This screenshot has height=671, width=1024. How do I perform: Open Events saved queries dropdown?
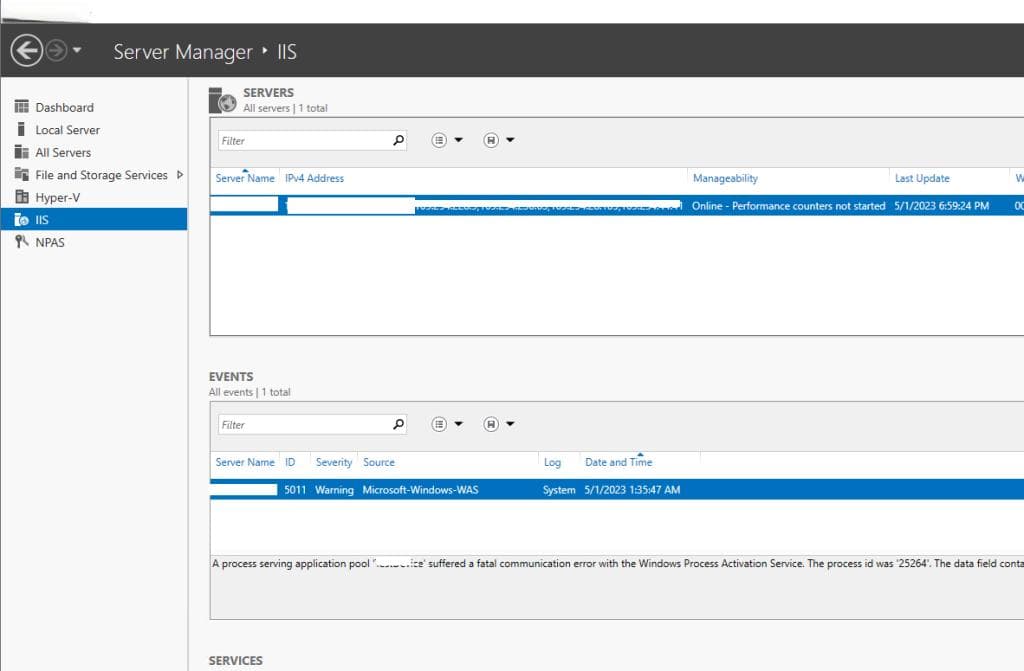(x=499, y=424)
